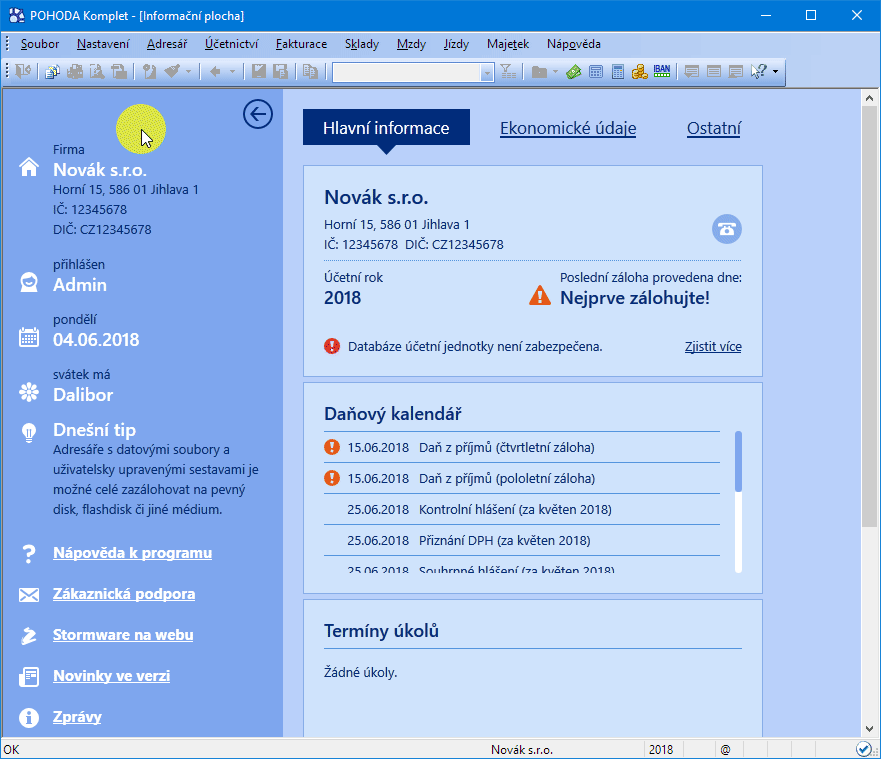Click the first grayed note toolbar icon
This screenshot has height=759, width=881.
pos(692,71)
